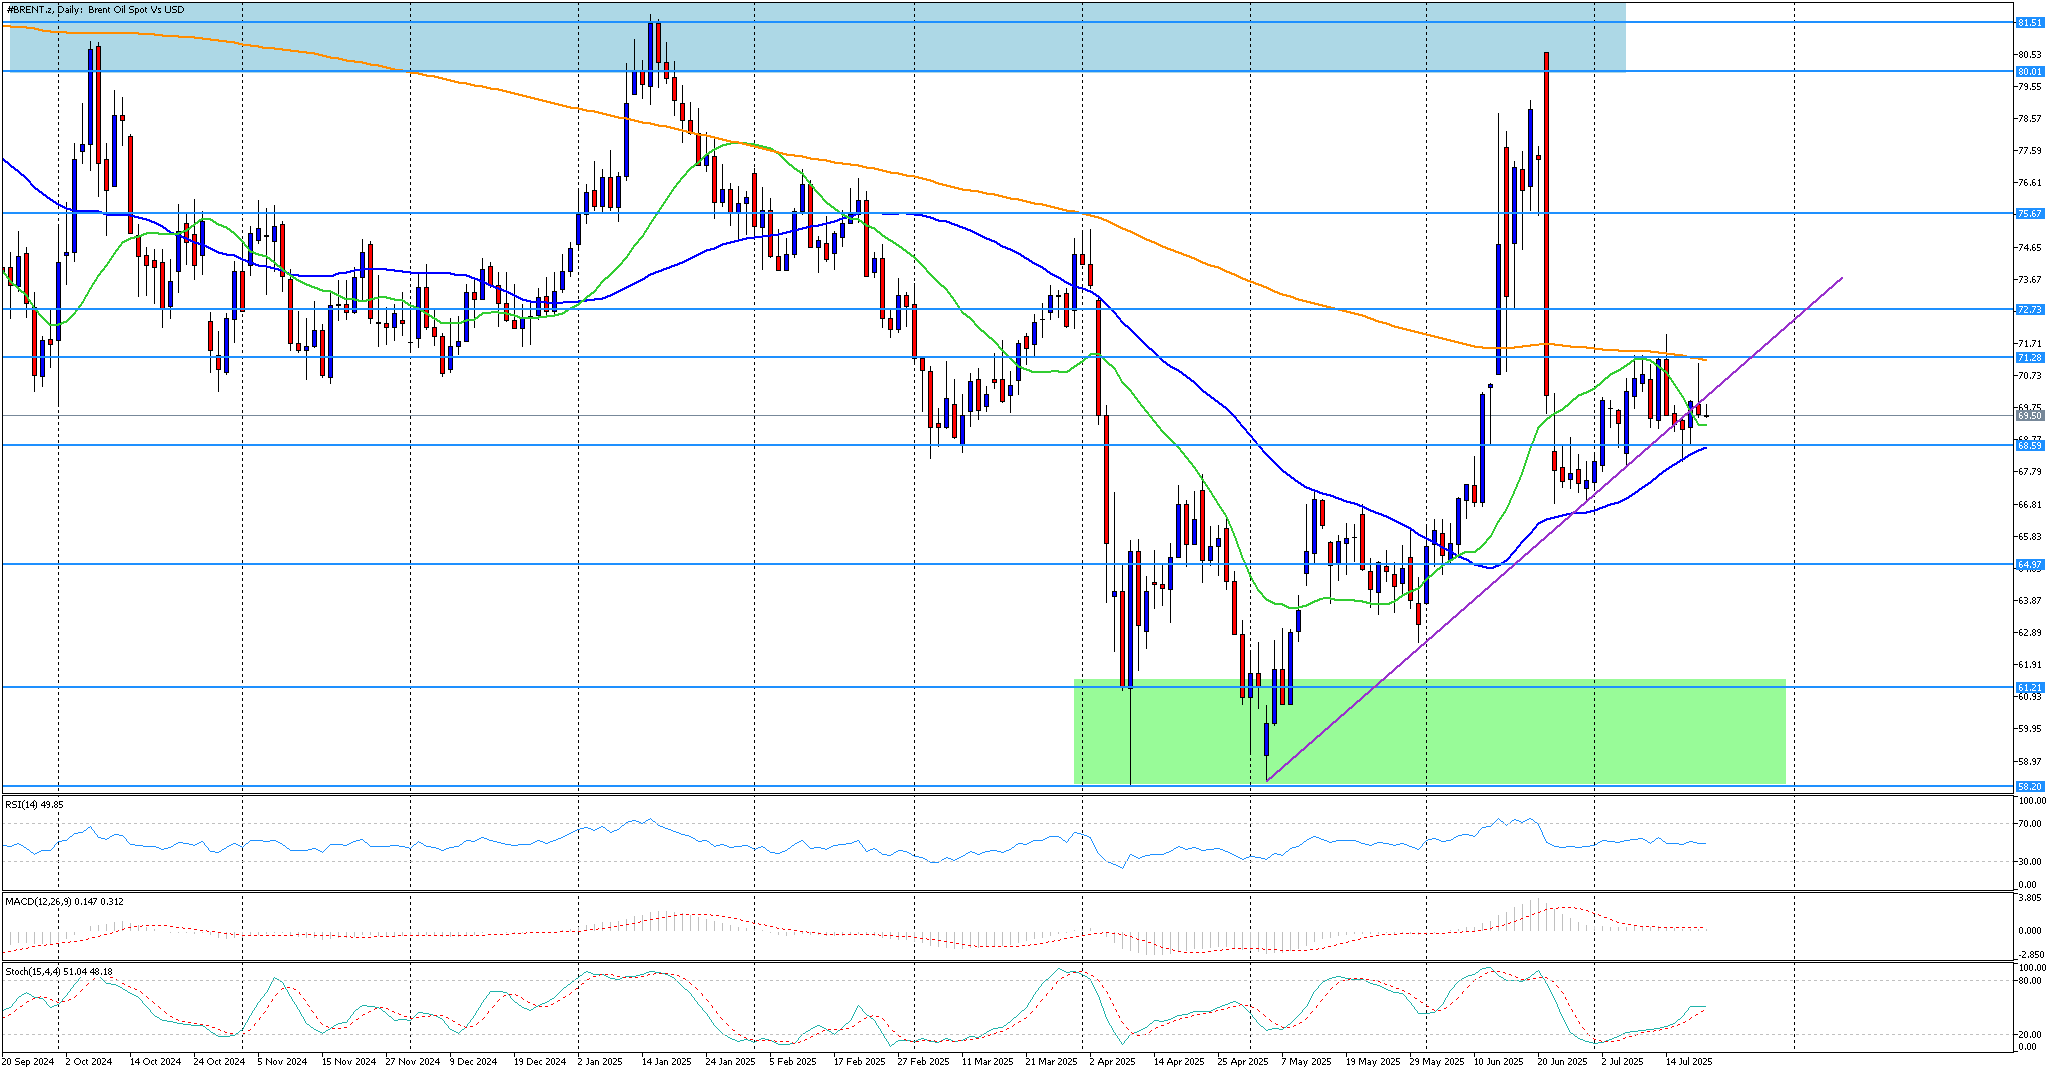
Task: Click the 27 Nov 2024 date label
Action: tap(413, 1061)
